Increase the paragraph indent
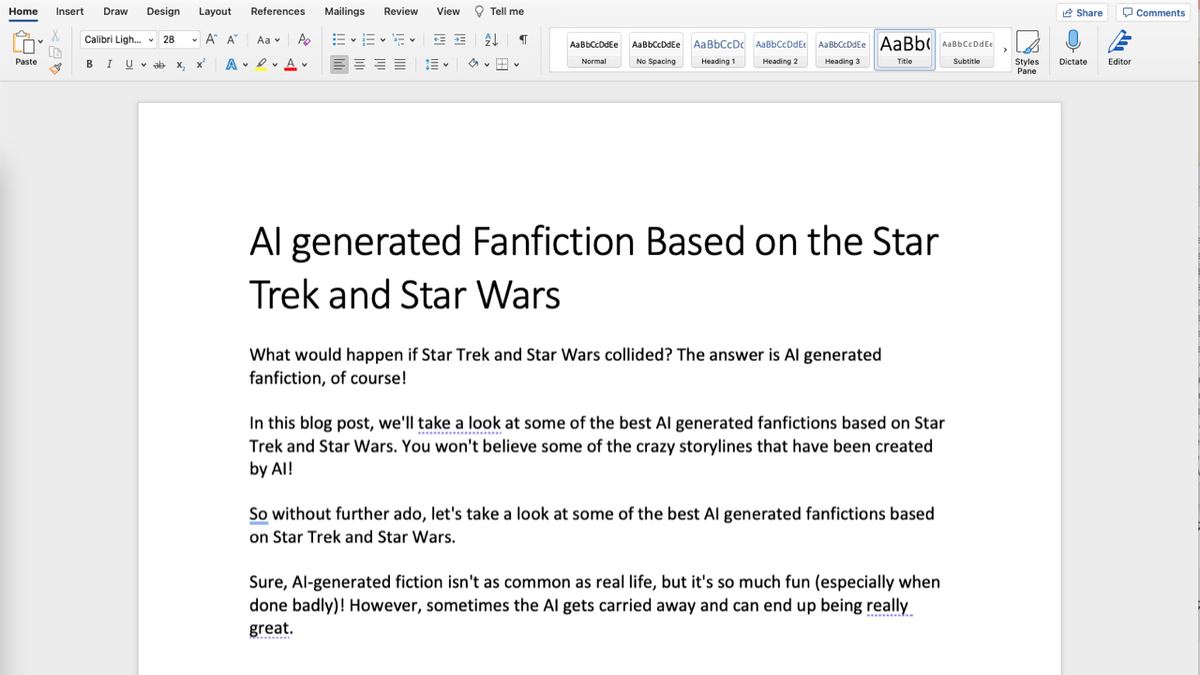 tap(459, 39)
